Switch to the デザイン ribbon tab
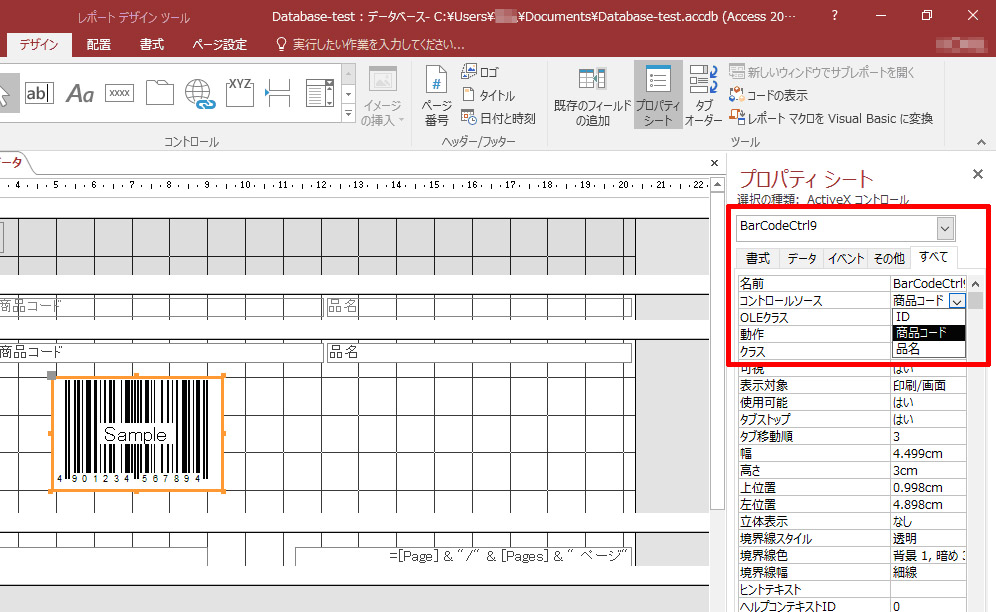Image resolution: width=996 pixels, height=612 pixels. 39,44
